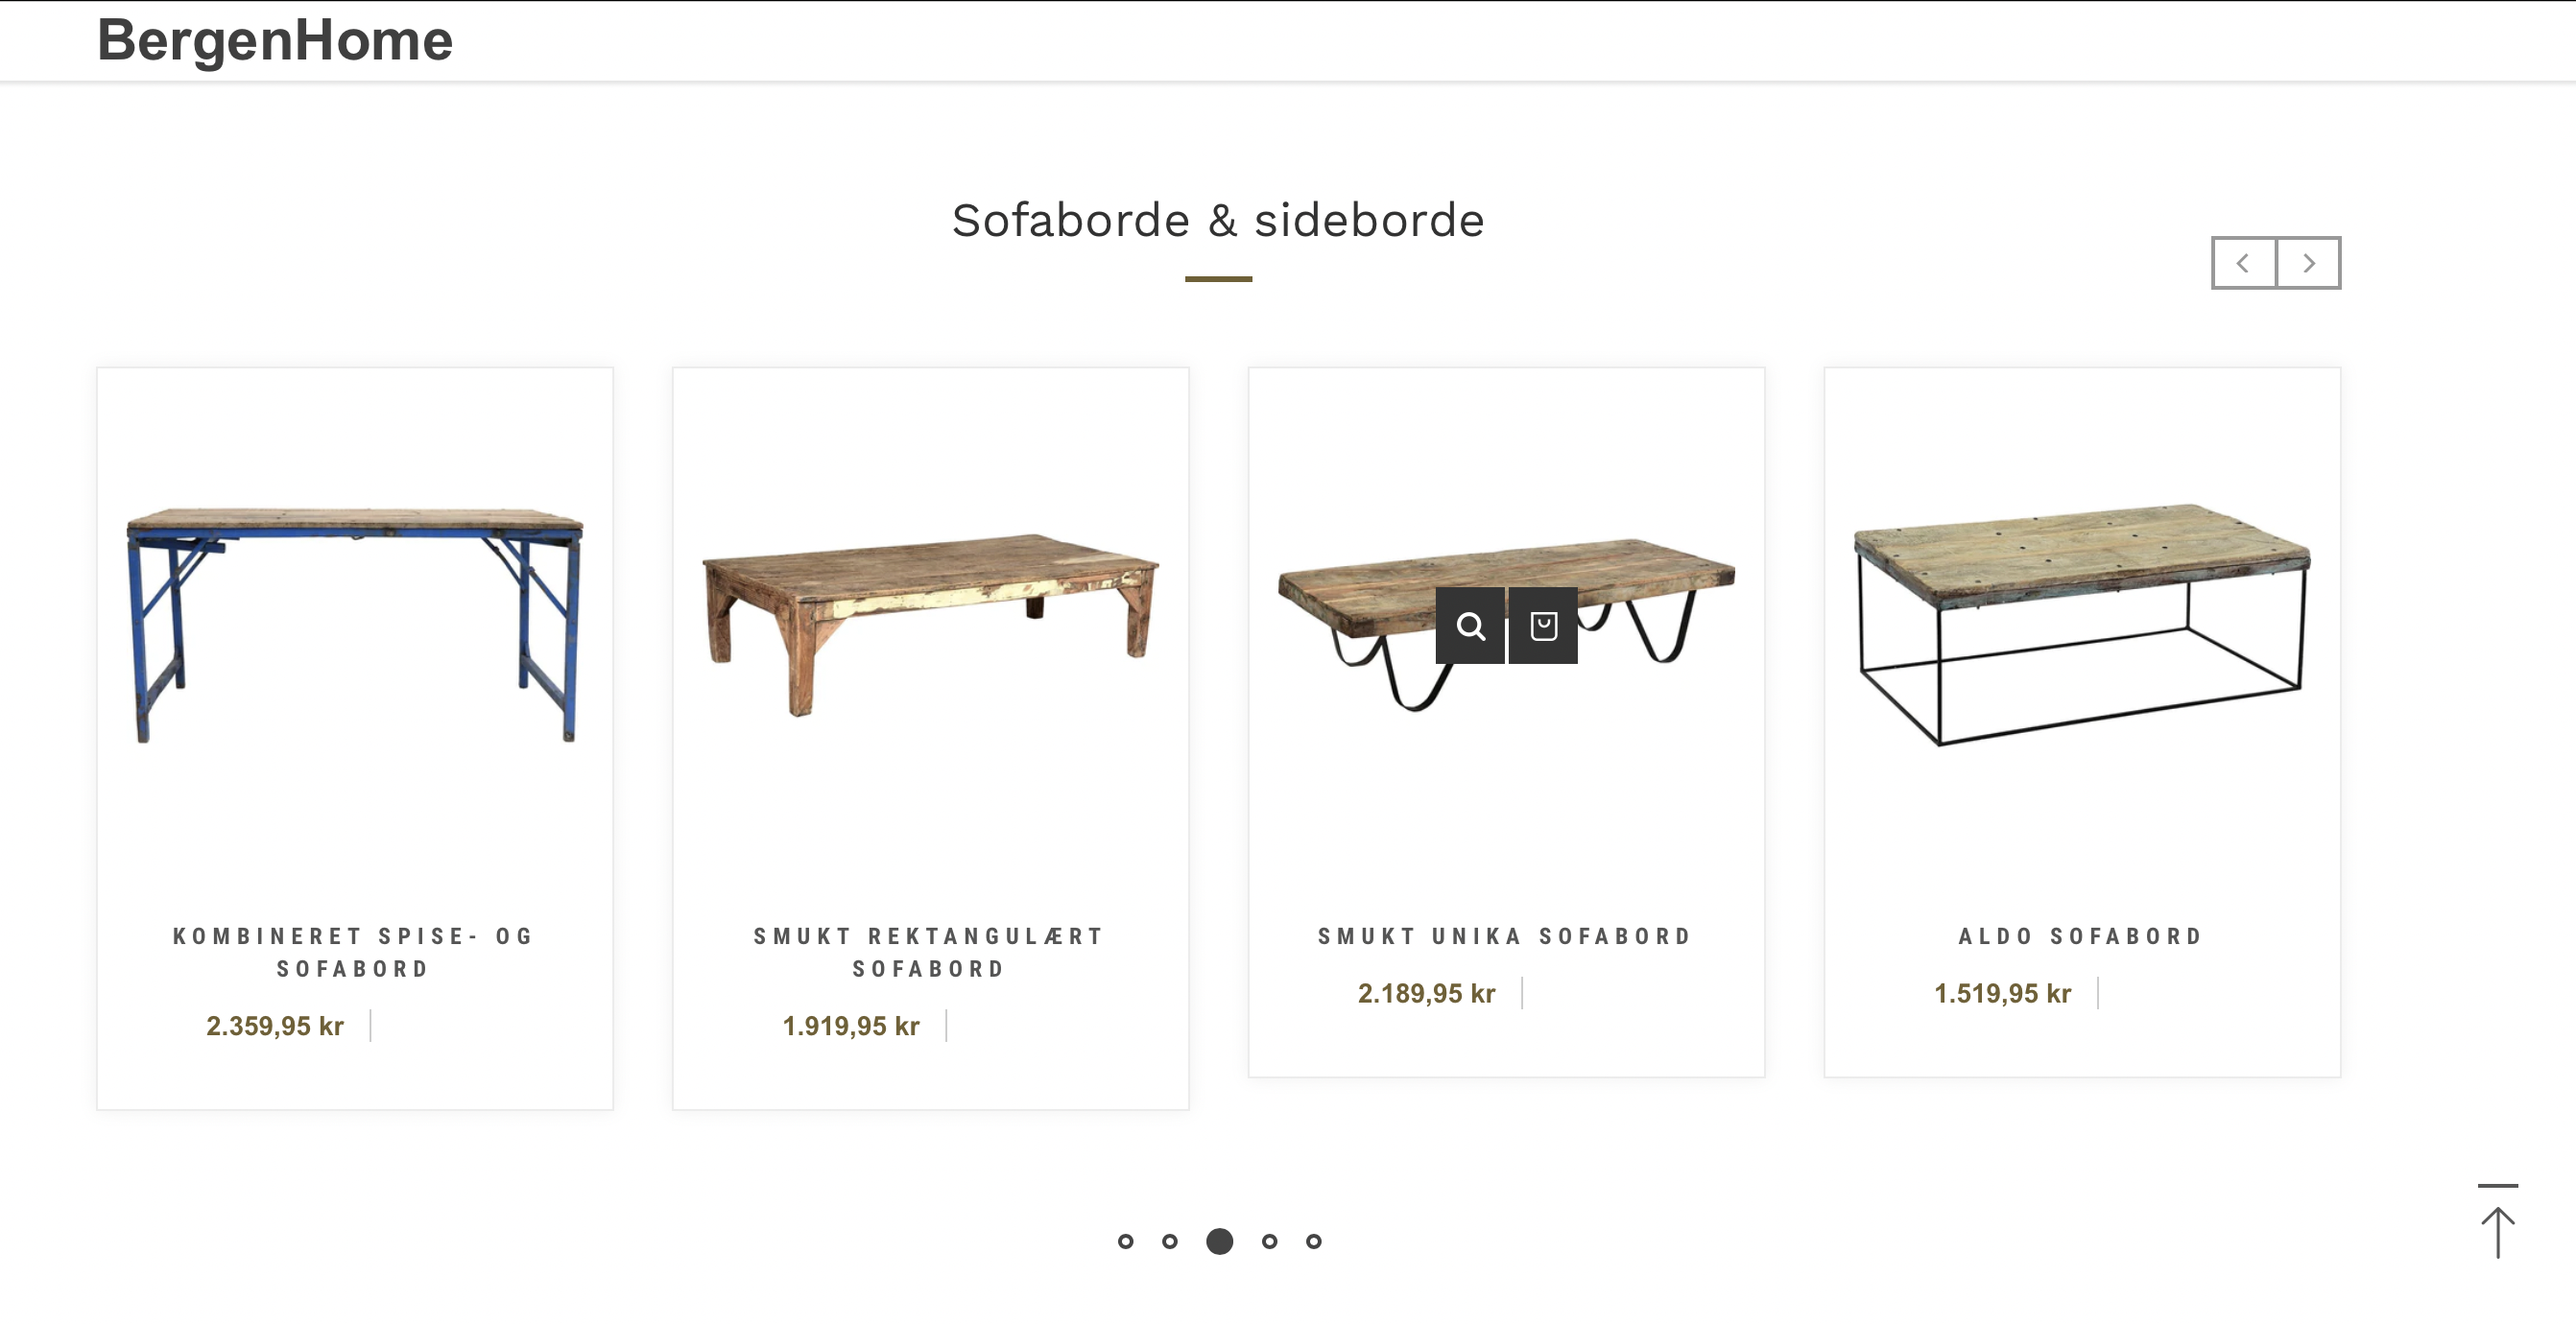Open the BergenHome homepage logo

coord(274,41)
